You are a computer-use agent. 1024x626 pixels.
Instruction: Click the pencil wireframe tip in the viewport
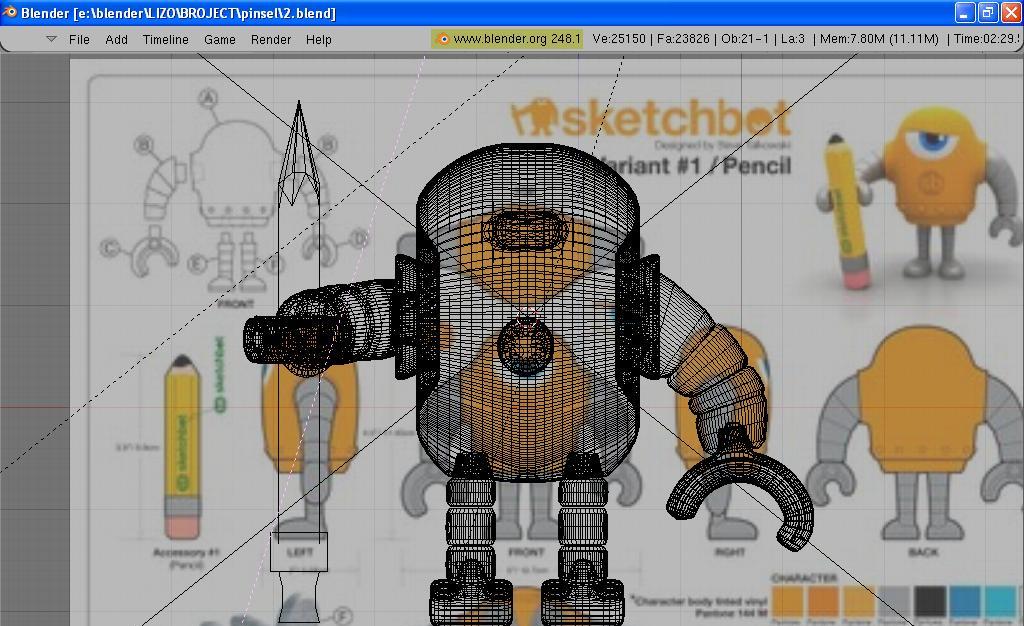(x=298, y=153)
